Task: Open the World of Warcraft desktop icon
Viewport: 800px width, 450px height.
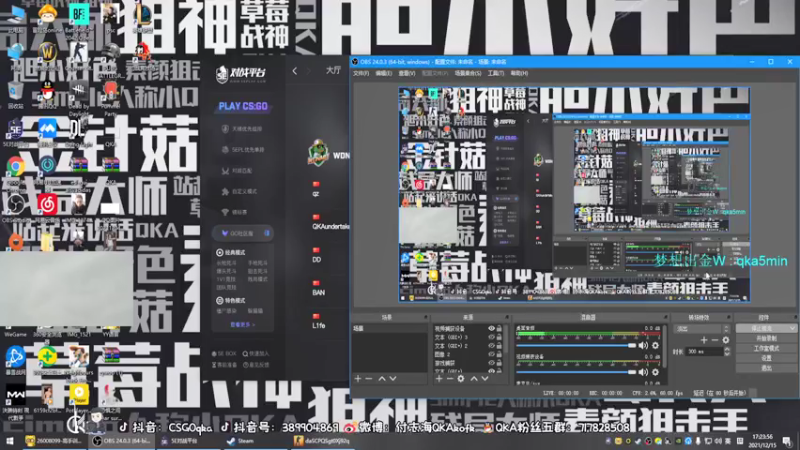Action: (47, 53)
